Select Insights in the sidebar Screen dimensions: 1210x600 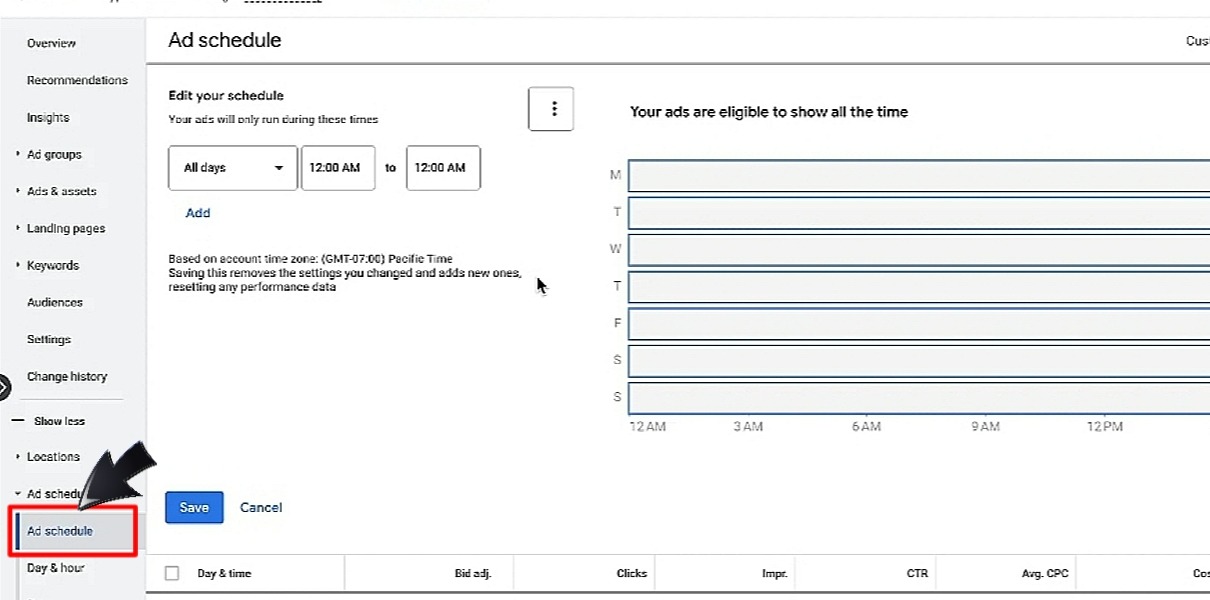tap(48, 118)
